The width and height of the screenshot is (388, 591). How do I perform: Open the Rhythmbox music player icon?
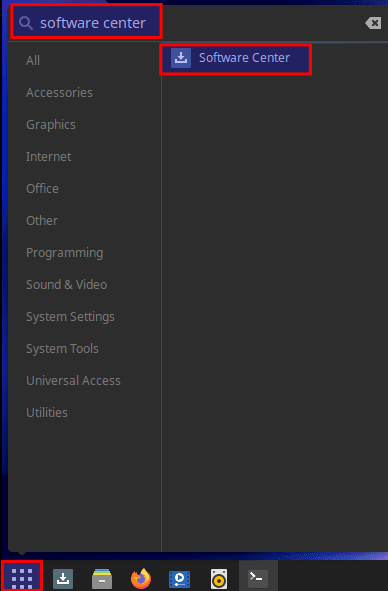click(219, 579)
